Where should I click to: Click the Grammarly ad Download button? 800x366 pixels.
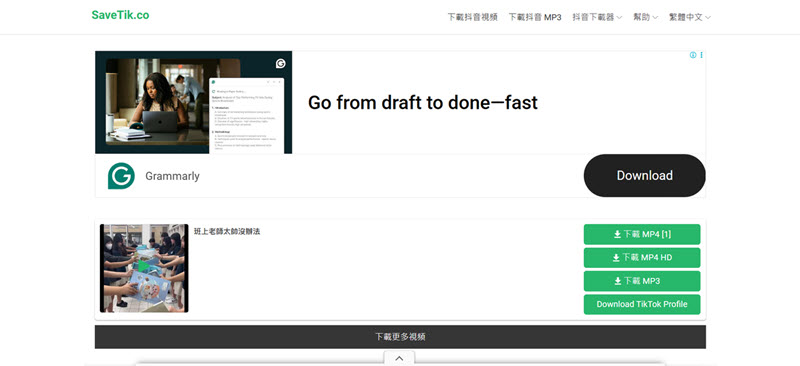click(644, 176)
